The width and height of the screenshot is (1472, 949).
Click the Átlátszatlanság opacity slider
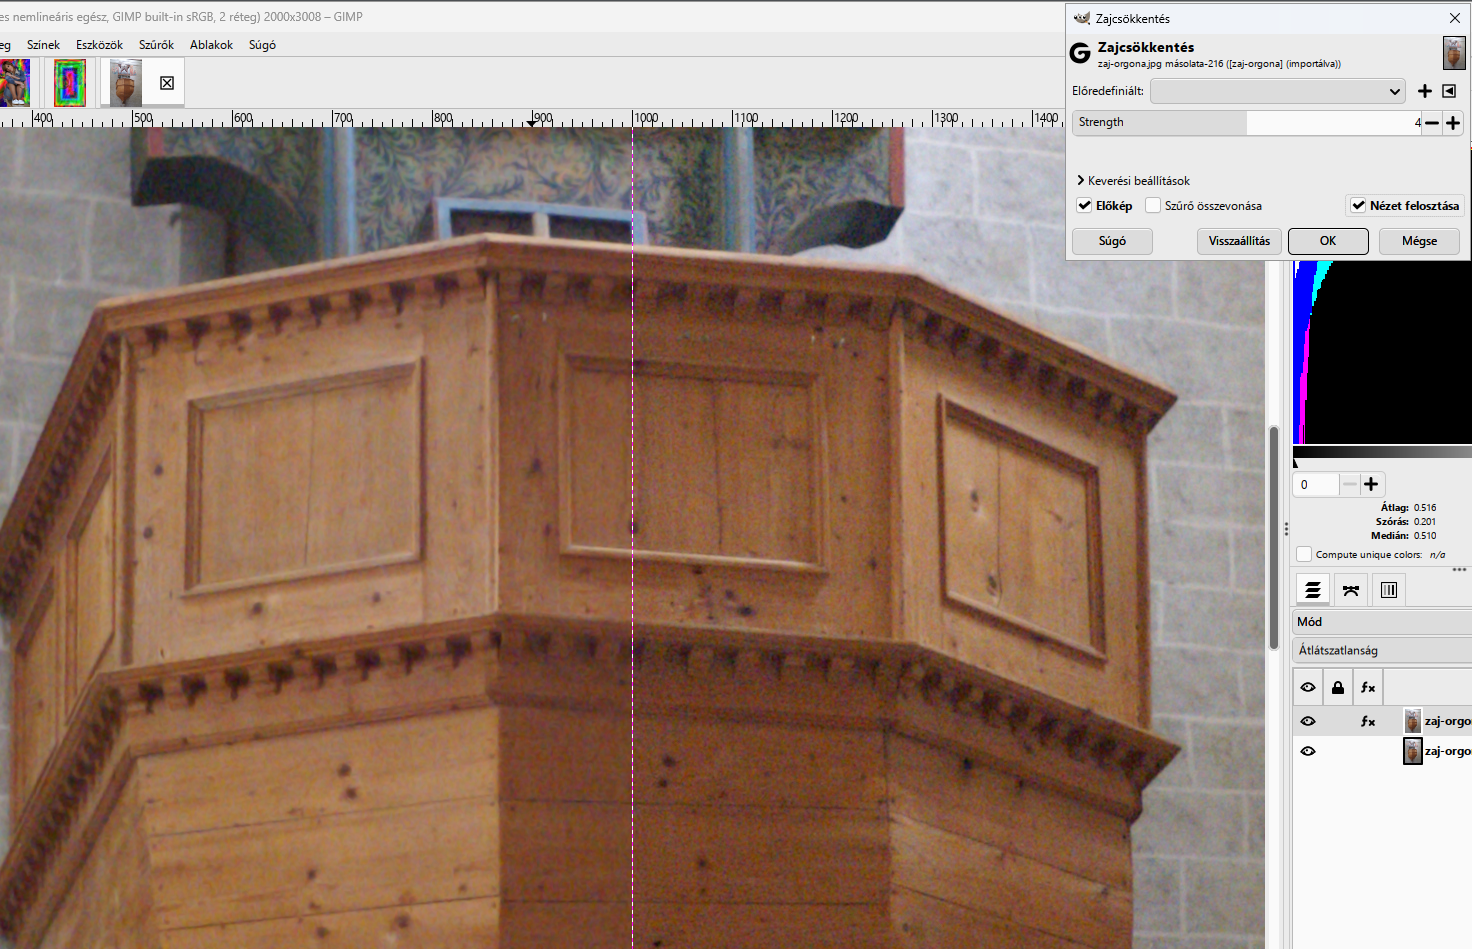point(1382,650)
